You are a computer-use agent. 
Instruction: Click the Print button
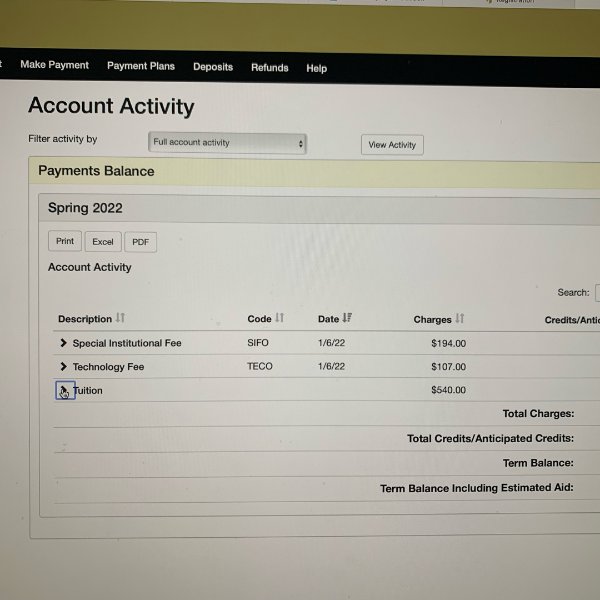click(x=65, y=241)
